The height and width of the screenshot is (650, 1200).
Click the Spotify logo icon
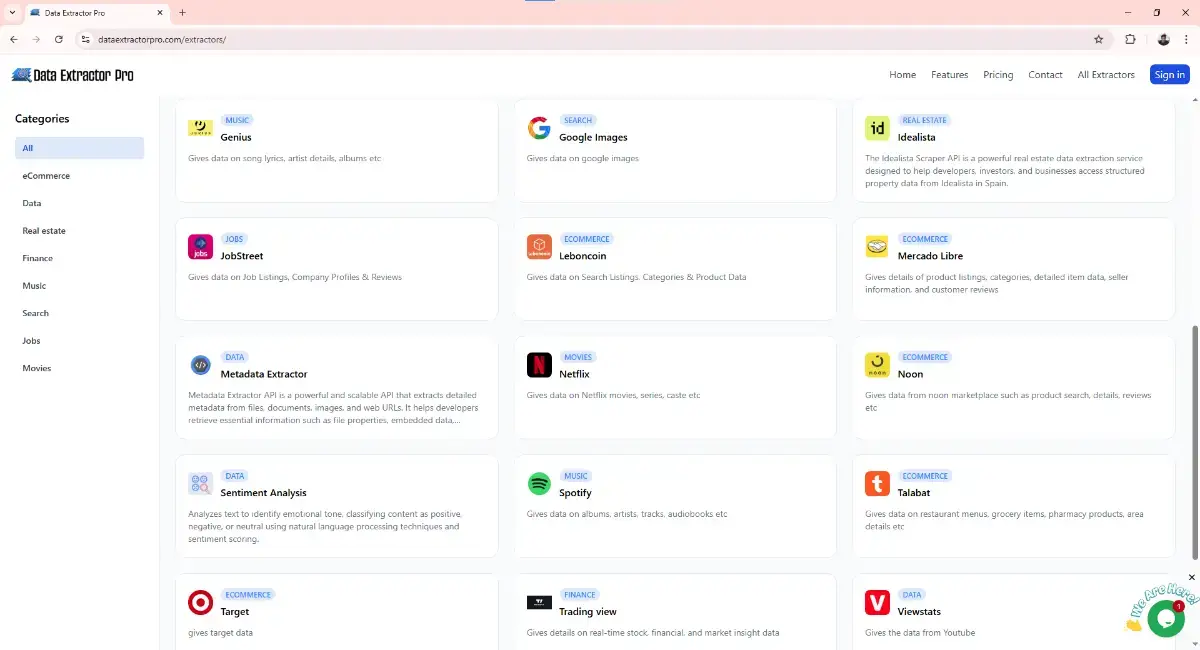[539, 484]
